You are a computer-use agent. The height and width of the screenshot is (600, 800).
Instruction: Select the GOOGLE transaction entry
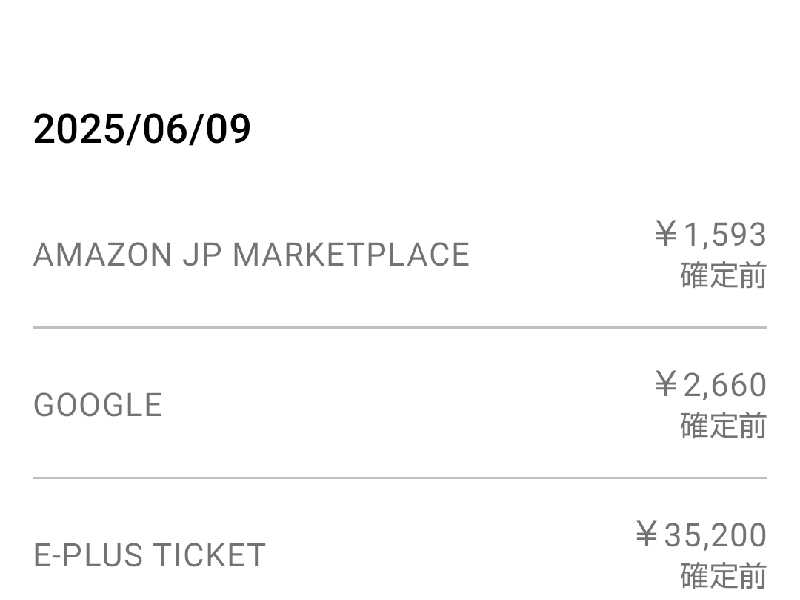coord(400,404)
